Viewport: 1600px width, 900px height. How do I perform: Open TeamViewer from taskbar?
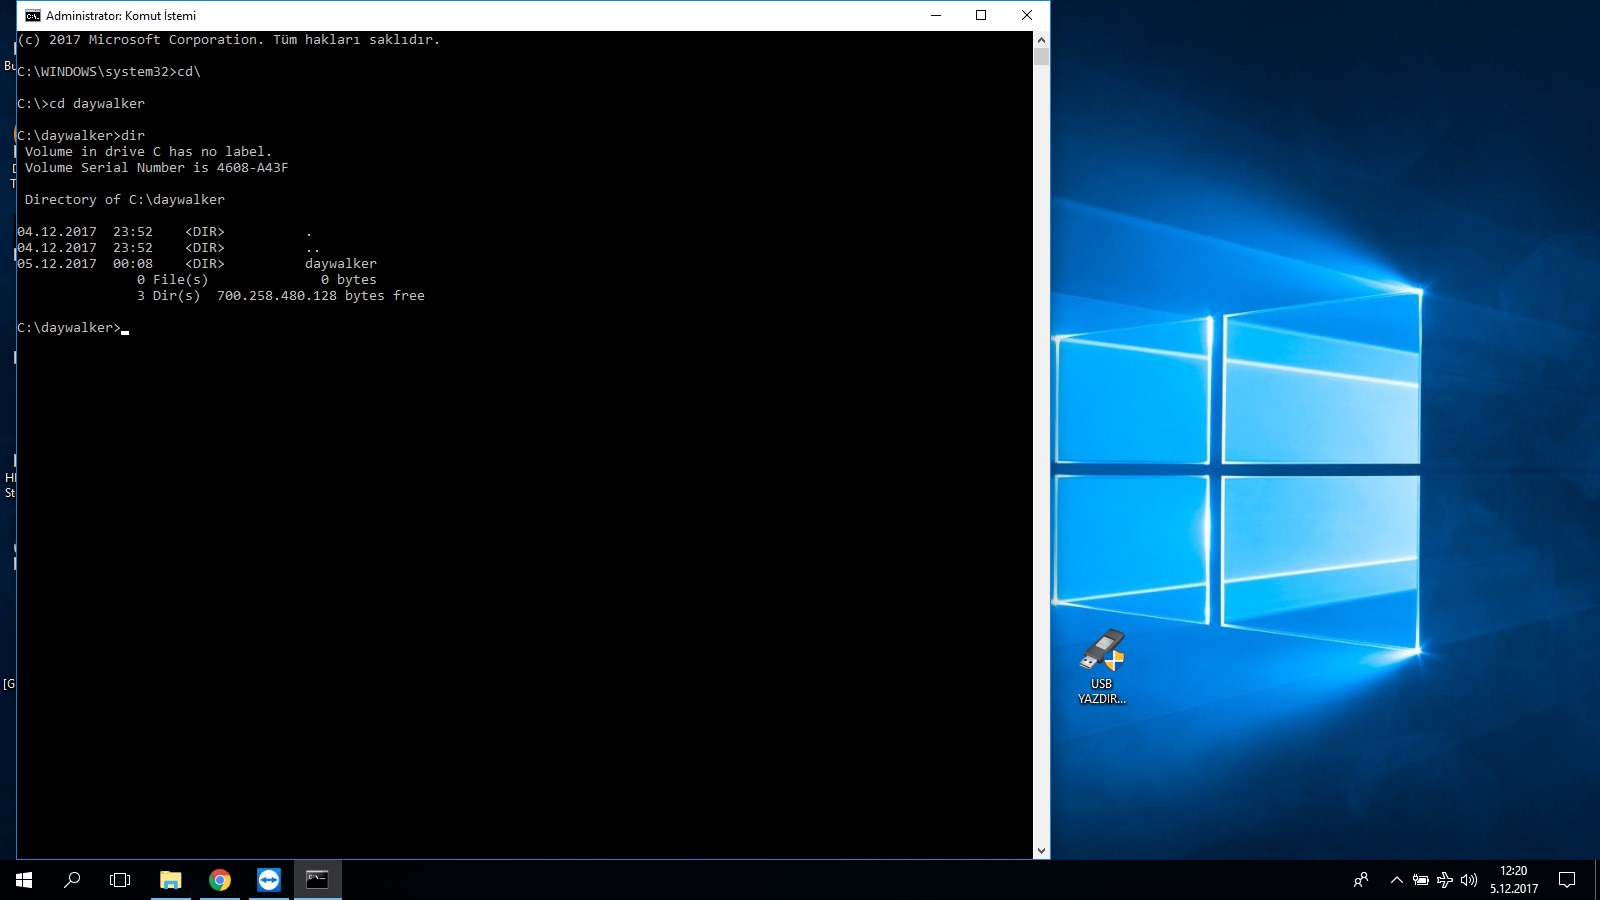point(269,880)
